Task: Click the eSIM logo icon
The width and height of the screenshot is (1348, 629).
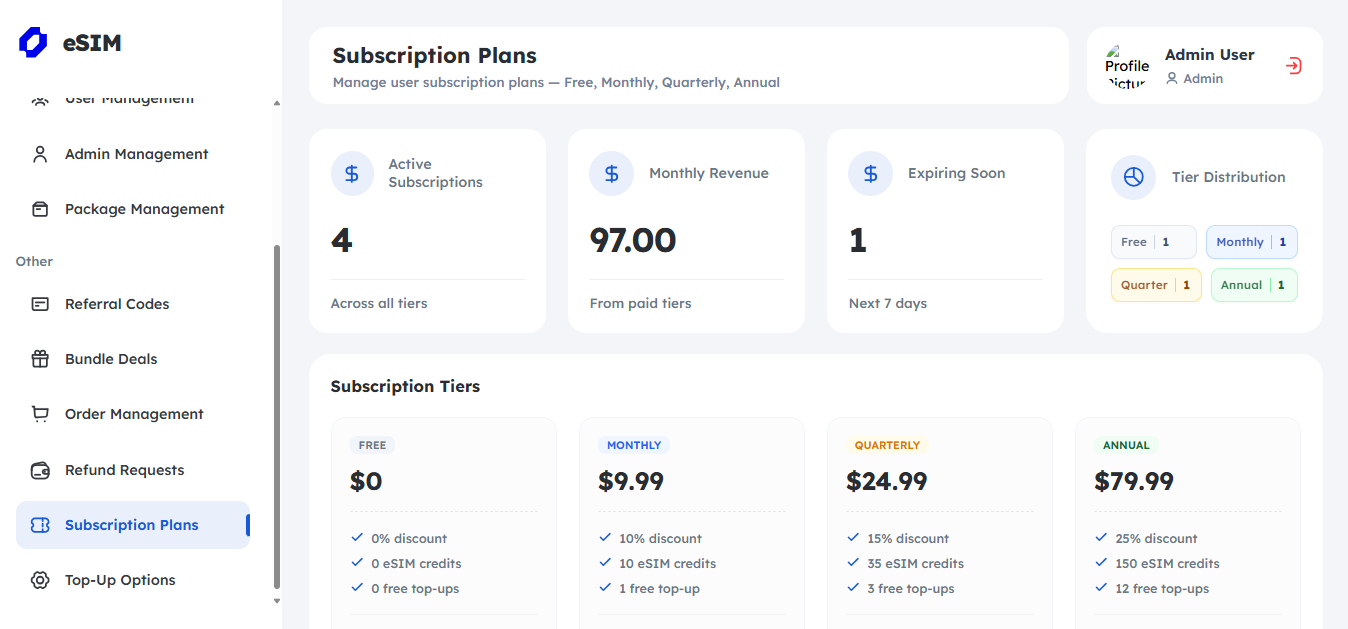Action: pyautogui.click(x=33, y=43)
